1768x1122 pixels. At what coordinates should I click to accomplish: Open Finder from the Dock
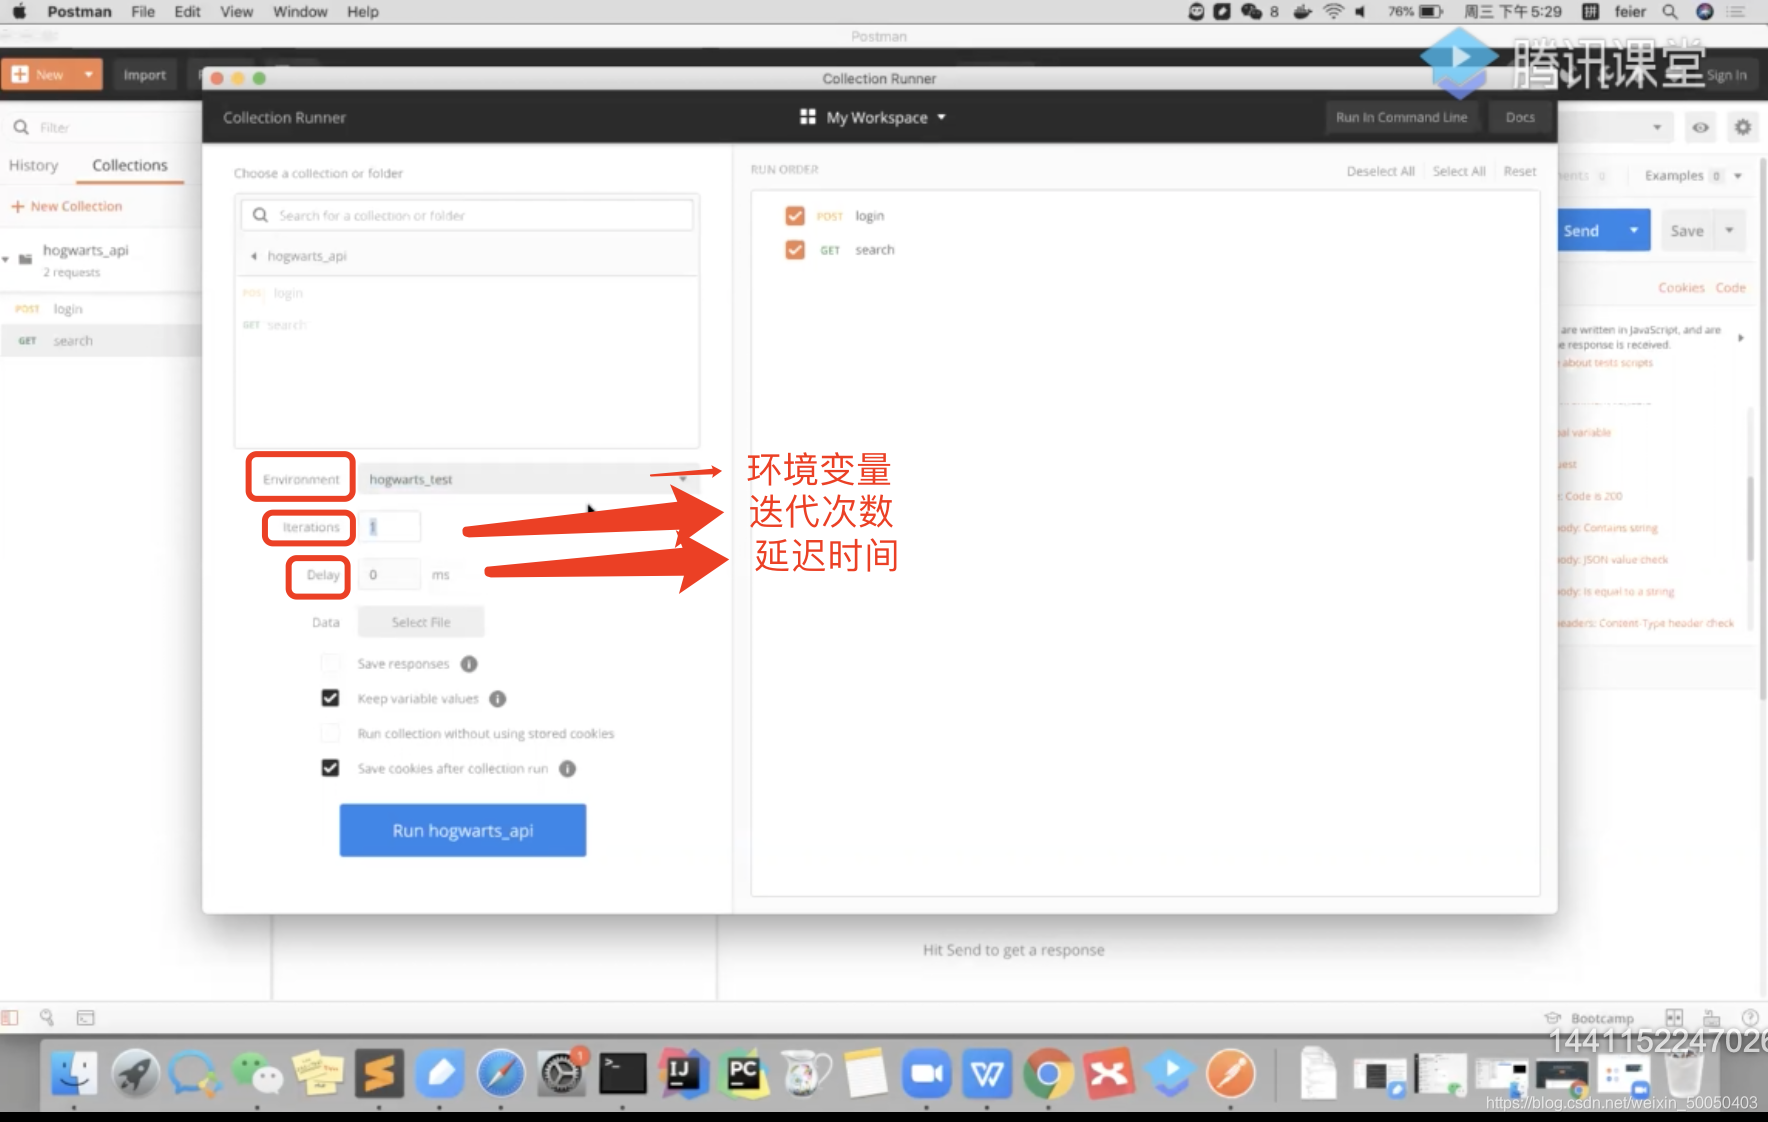(x=74, y=1075)
